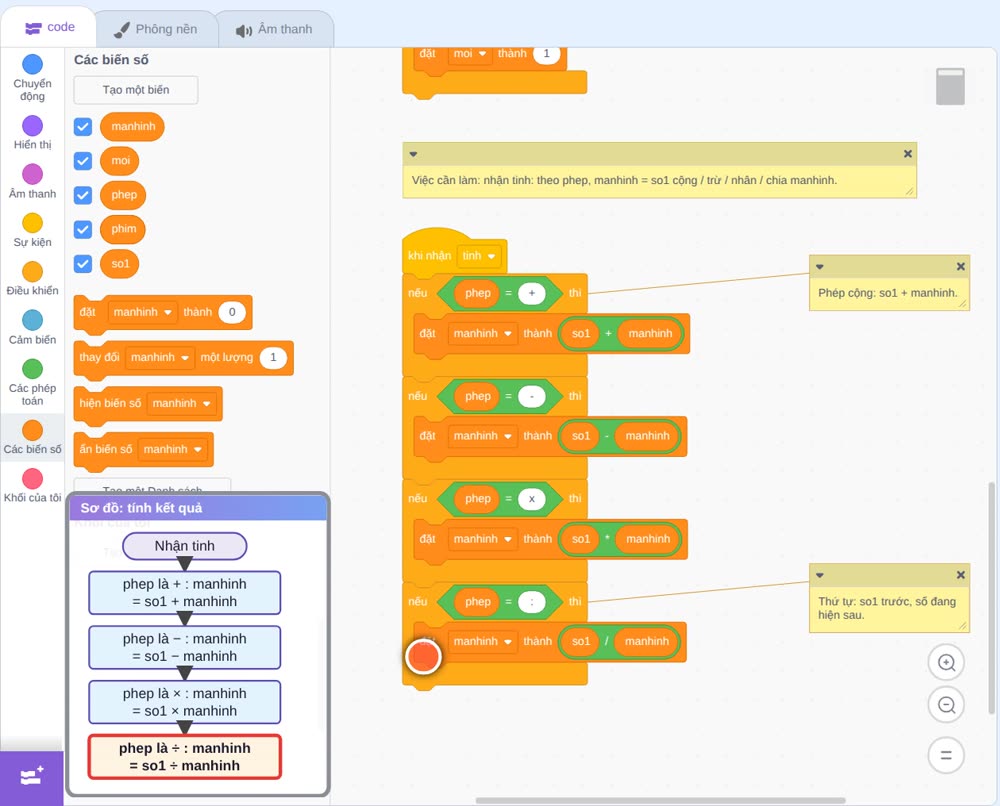Open variable dropdown in 'hiện biến số' block
The image size is (1000, 806).
tap(181, 404)
